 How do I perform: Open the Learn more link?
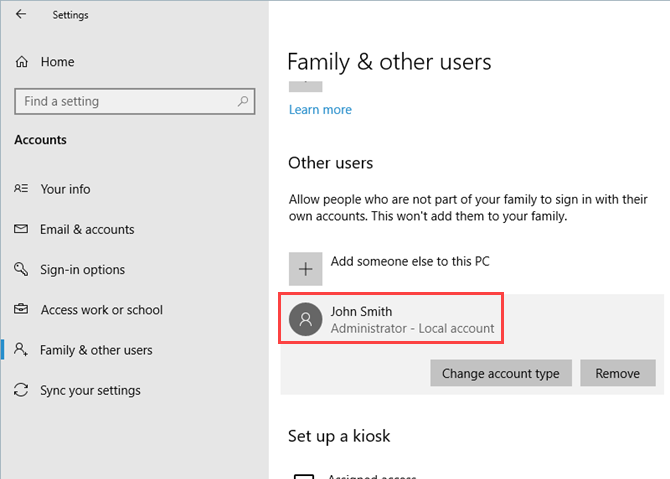point(320,109)
